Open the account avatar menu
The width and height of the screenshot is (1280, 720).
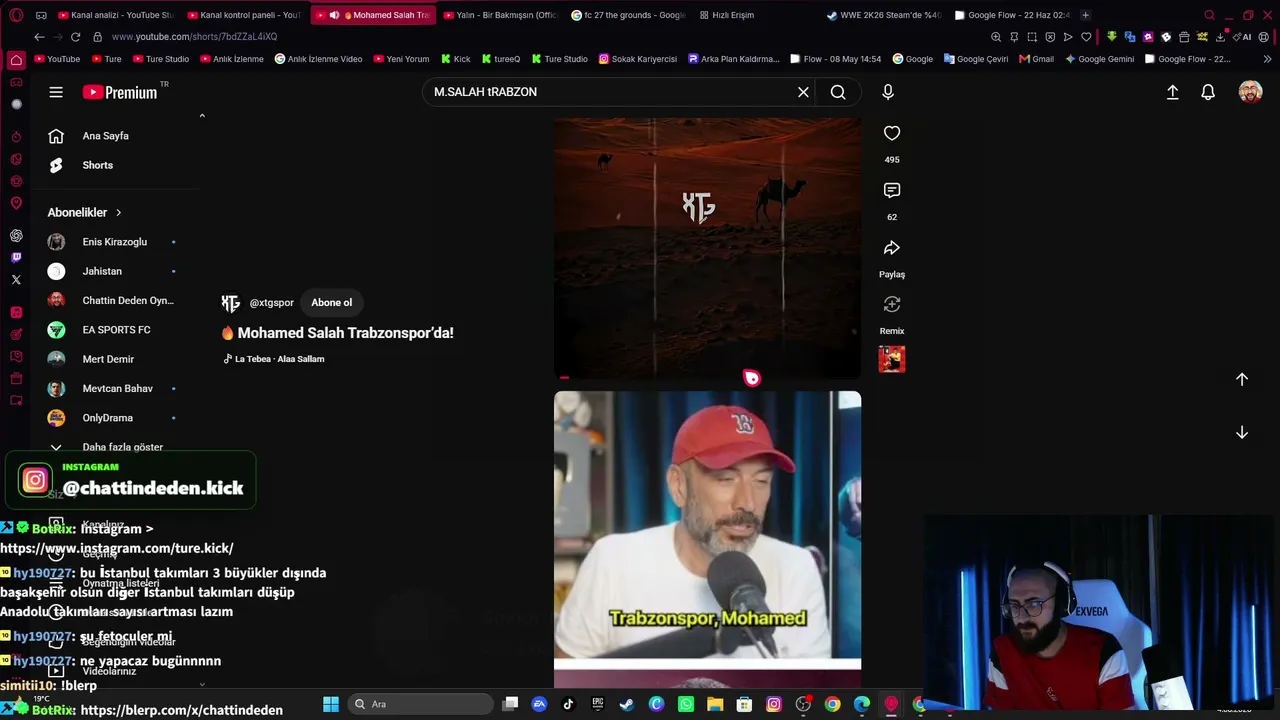pos(1250,92)
